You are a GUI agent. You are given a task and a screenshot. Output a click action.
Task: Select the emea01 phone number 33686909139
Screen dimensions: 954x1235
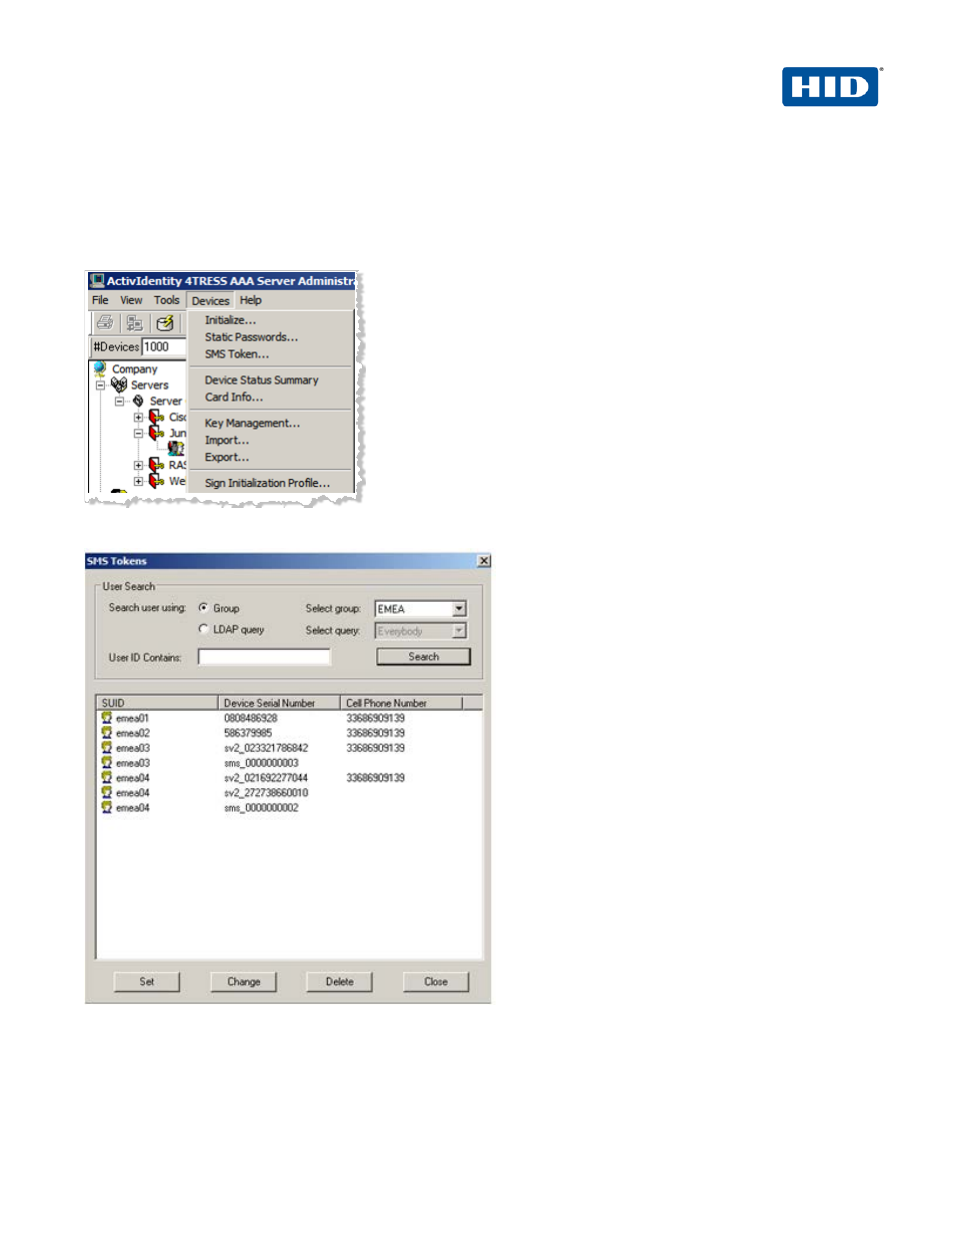pos(376,718)
